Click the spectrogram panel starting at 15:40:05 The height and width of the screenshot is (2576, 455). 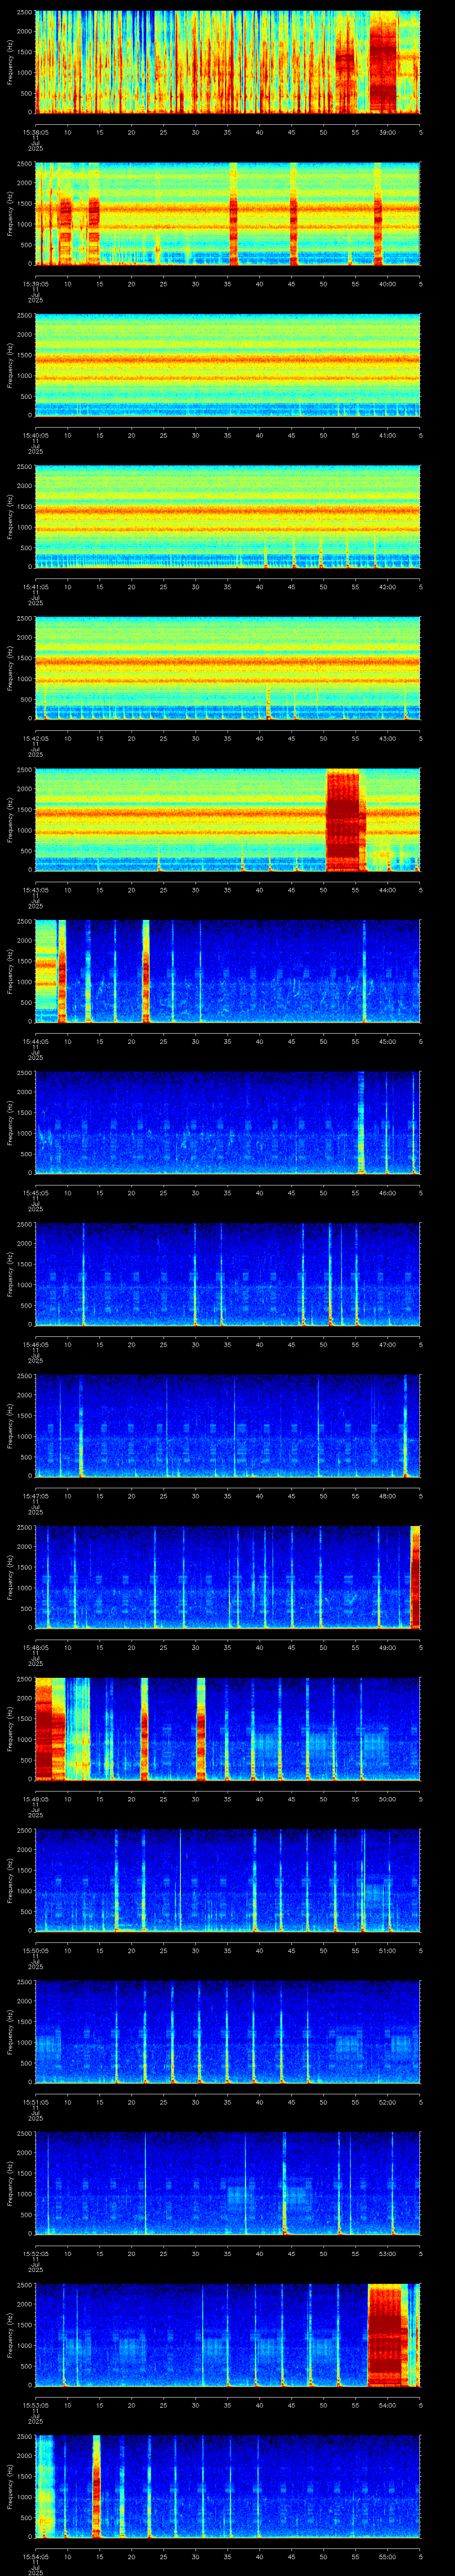(228, 365)
